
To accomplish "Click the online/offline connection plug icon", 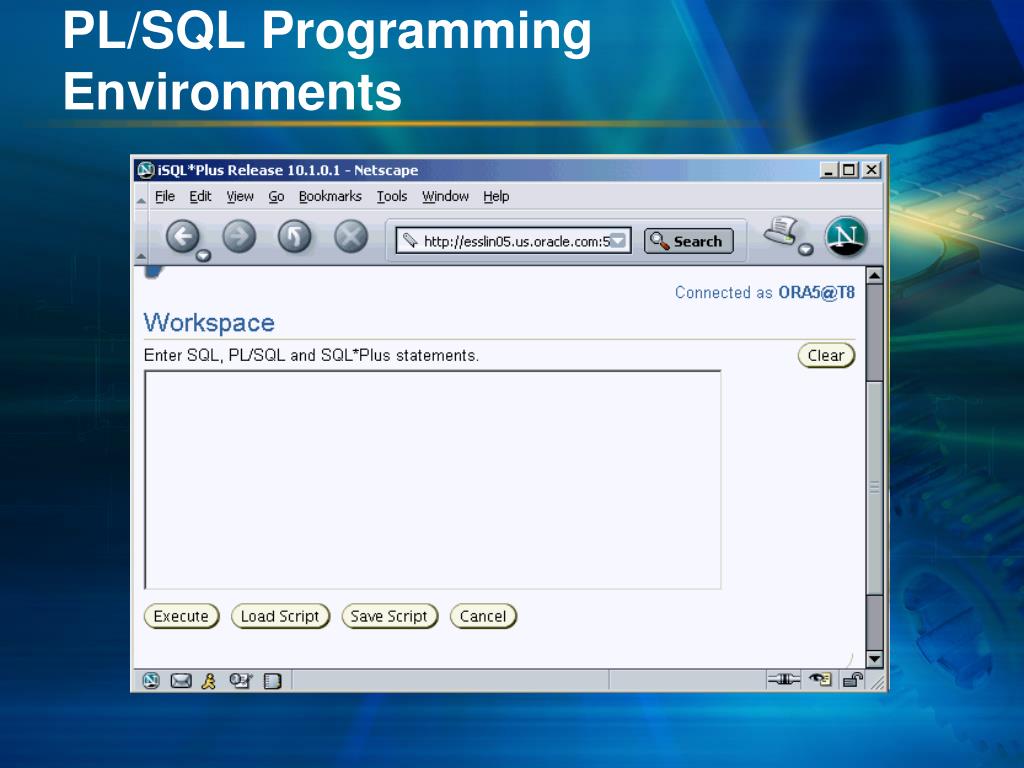I will pos(784,680).
